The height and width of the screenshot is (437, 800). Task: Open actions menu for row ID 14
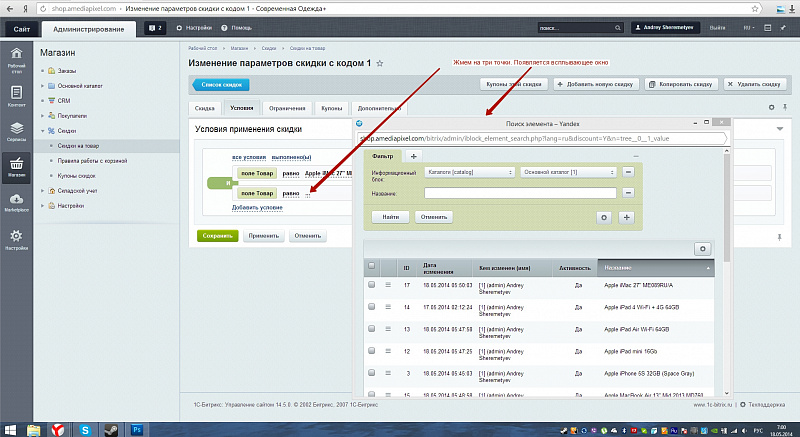point(388,307)
